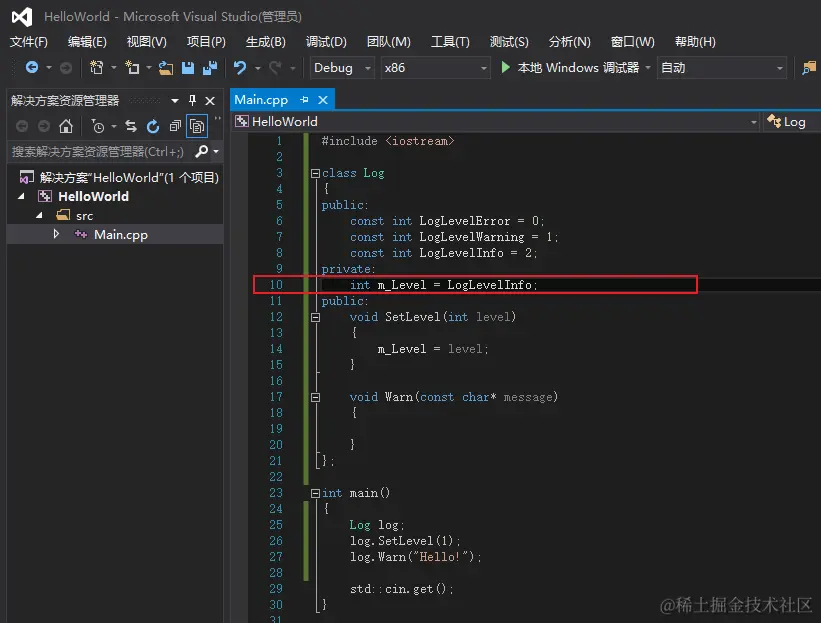Click the Solution Explorer back arrow icon
Viewport: 821px width, 623px height.
(22, 126)
